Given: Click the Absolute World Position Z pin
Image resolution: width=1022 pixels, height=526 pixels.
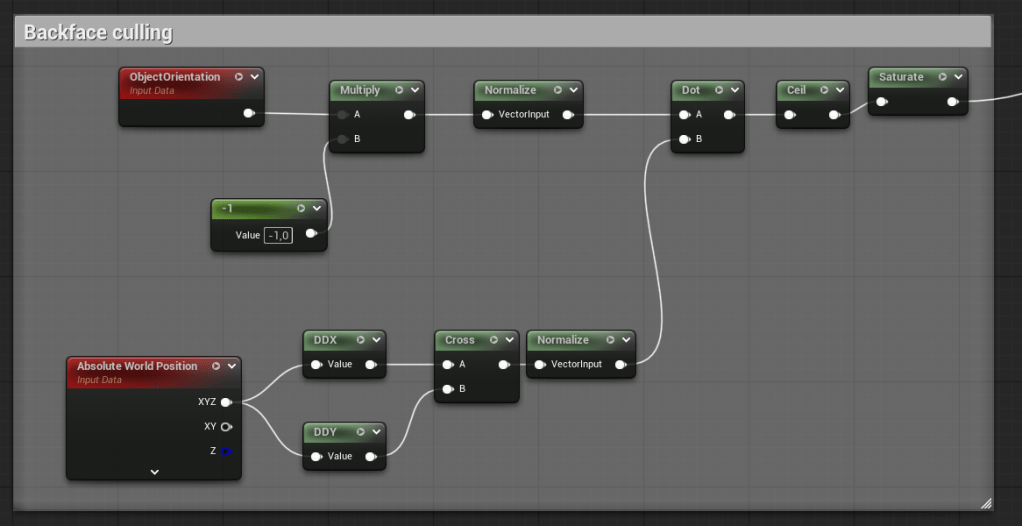Looking at the screenshot, I should pyautogui.click(x=226, y=451).
